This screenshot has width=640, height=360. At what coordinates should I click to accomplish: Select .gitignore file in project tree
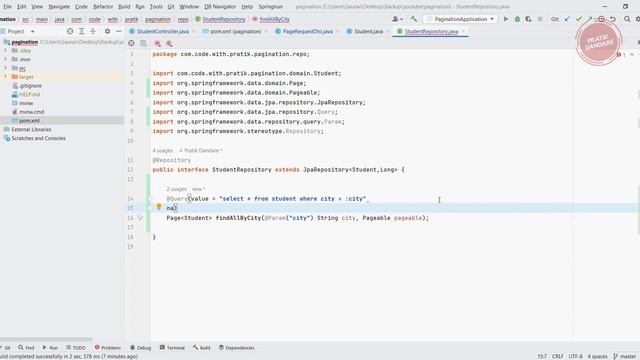pos(31,86)
